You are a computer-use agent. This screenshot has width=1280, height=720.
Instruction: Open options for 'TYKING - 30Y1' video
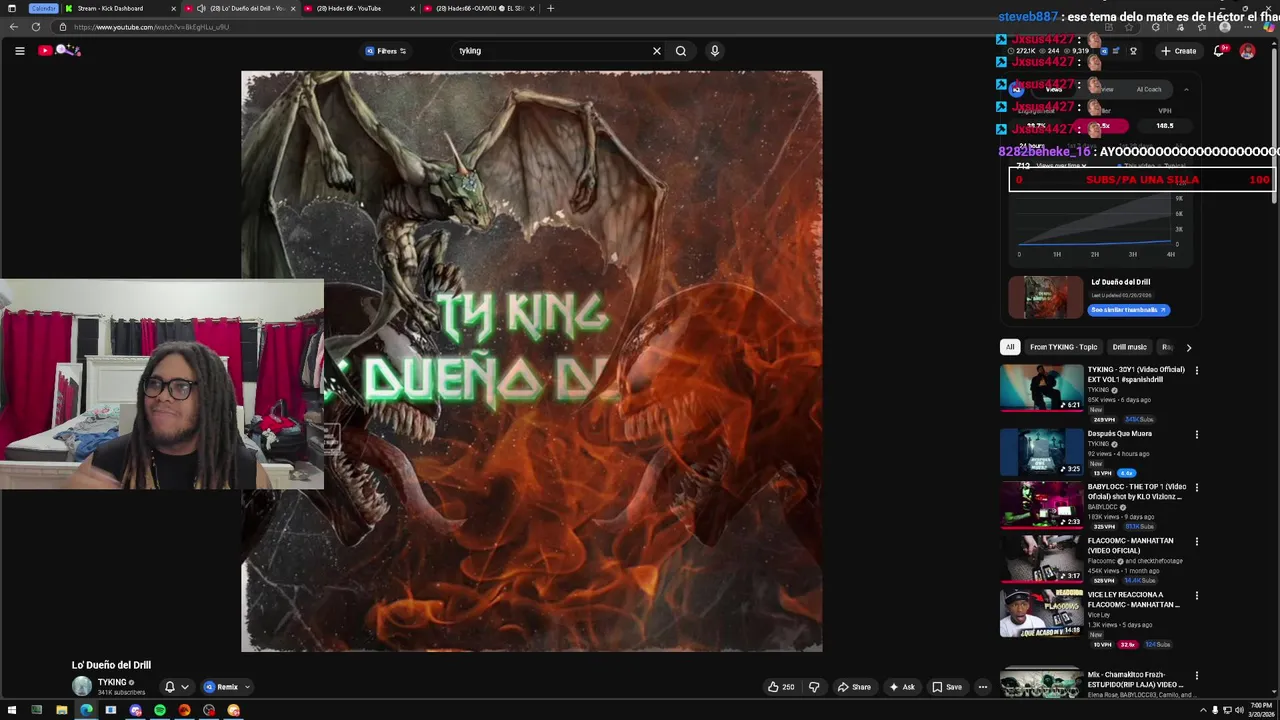(1196, 371)
